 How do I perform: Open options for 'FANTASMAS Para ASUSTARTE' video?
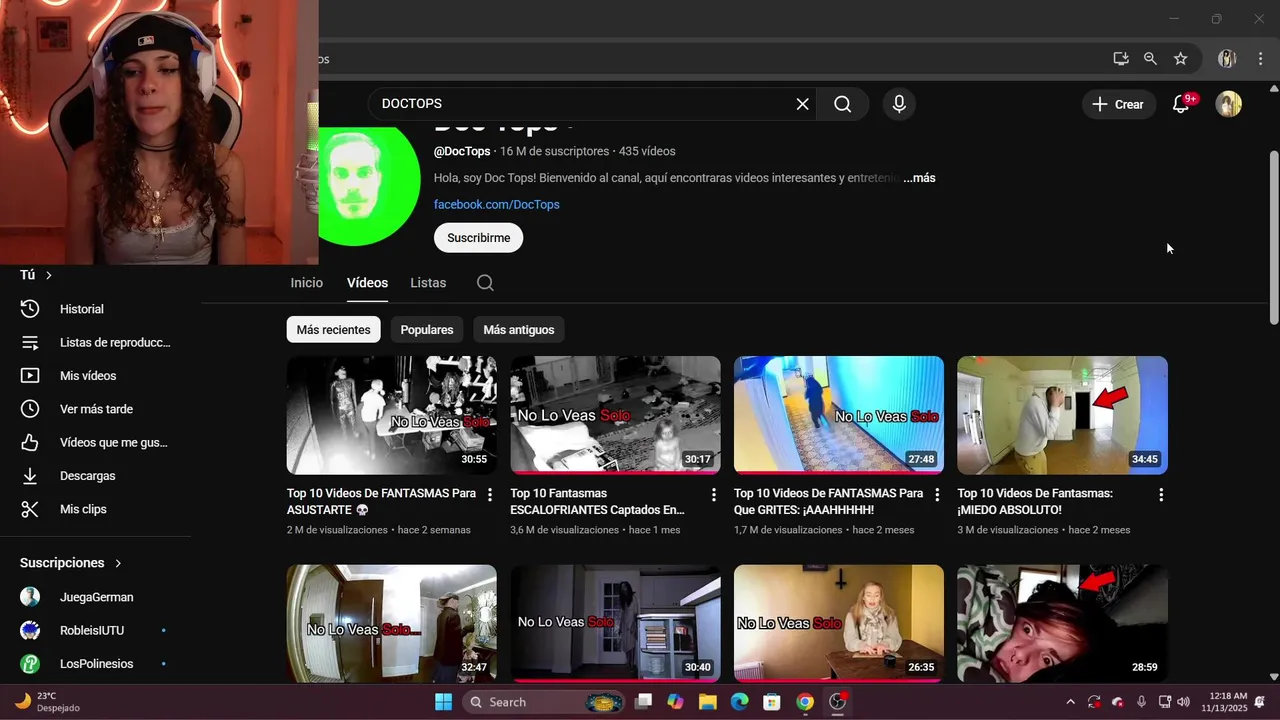coord(490,495)
